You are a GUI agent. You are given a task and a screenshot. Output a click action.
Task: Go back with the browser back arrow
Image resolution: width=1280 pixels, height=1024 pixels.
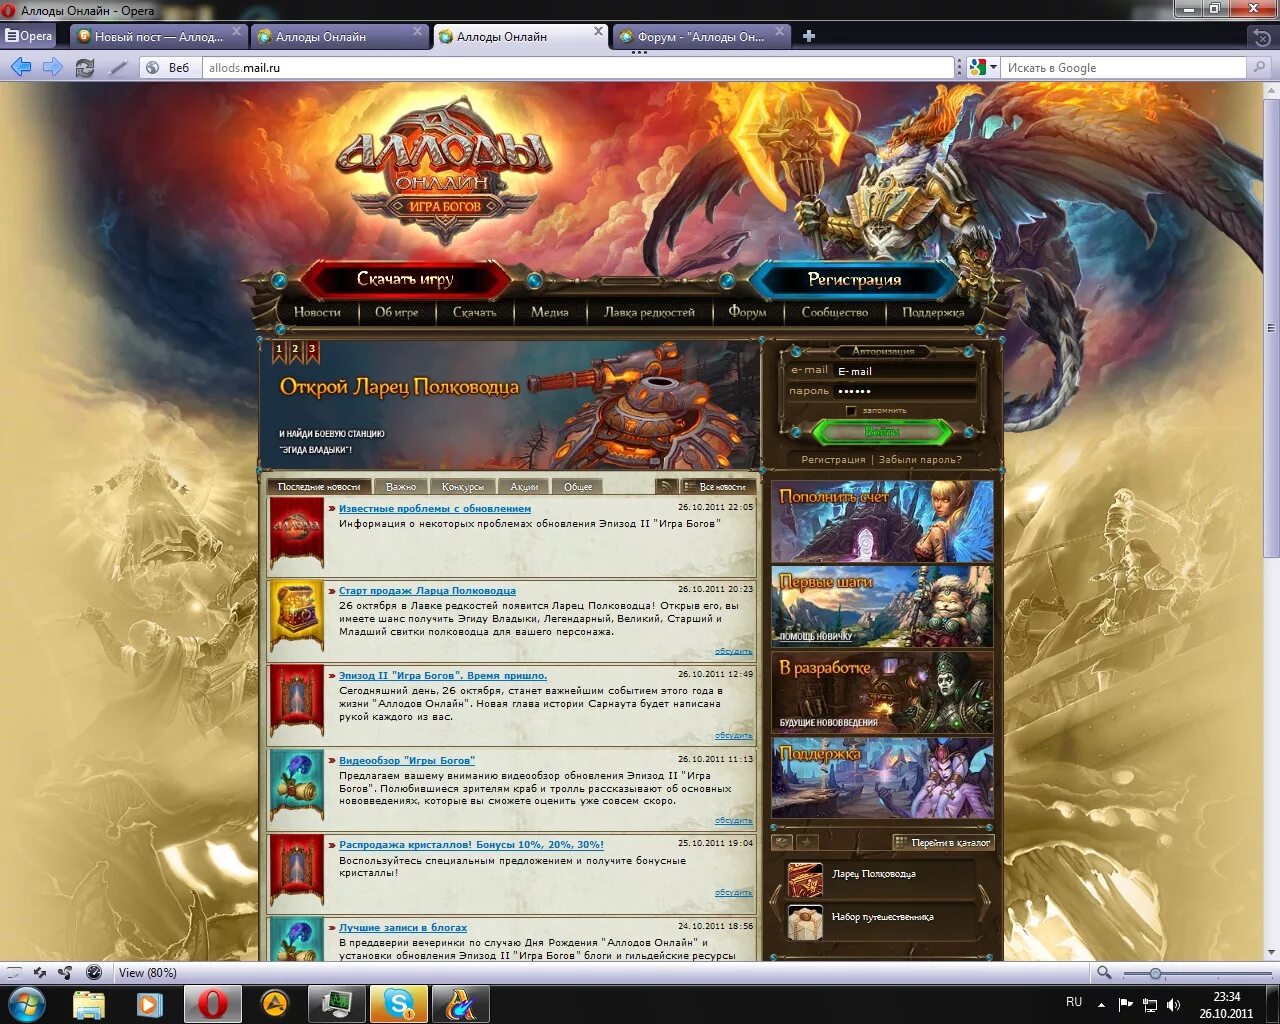click(20, 67)
